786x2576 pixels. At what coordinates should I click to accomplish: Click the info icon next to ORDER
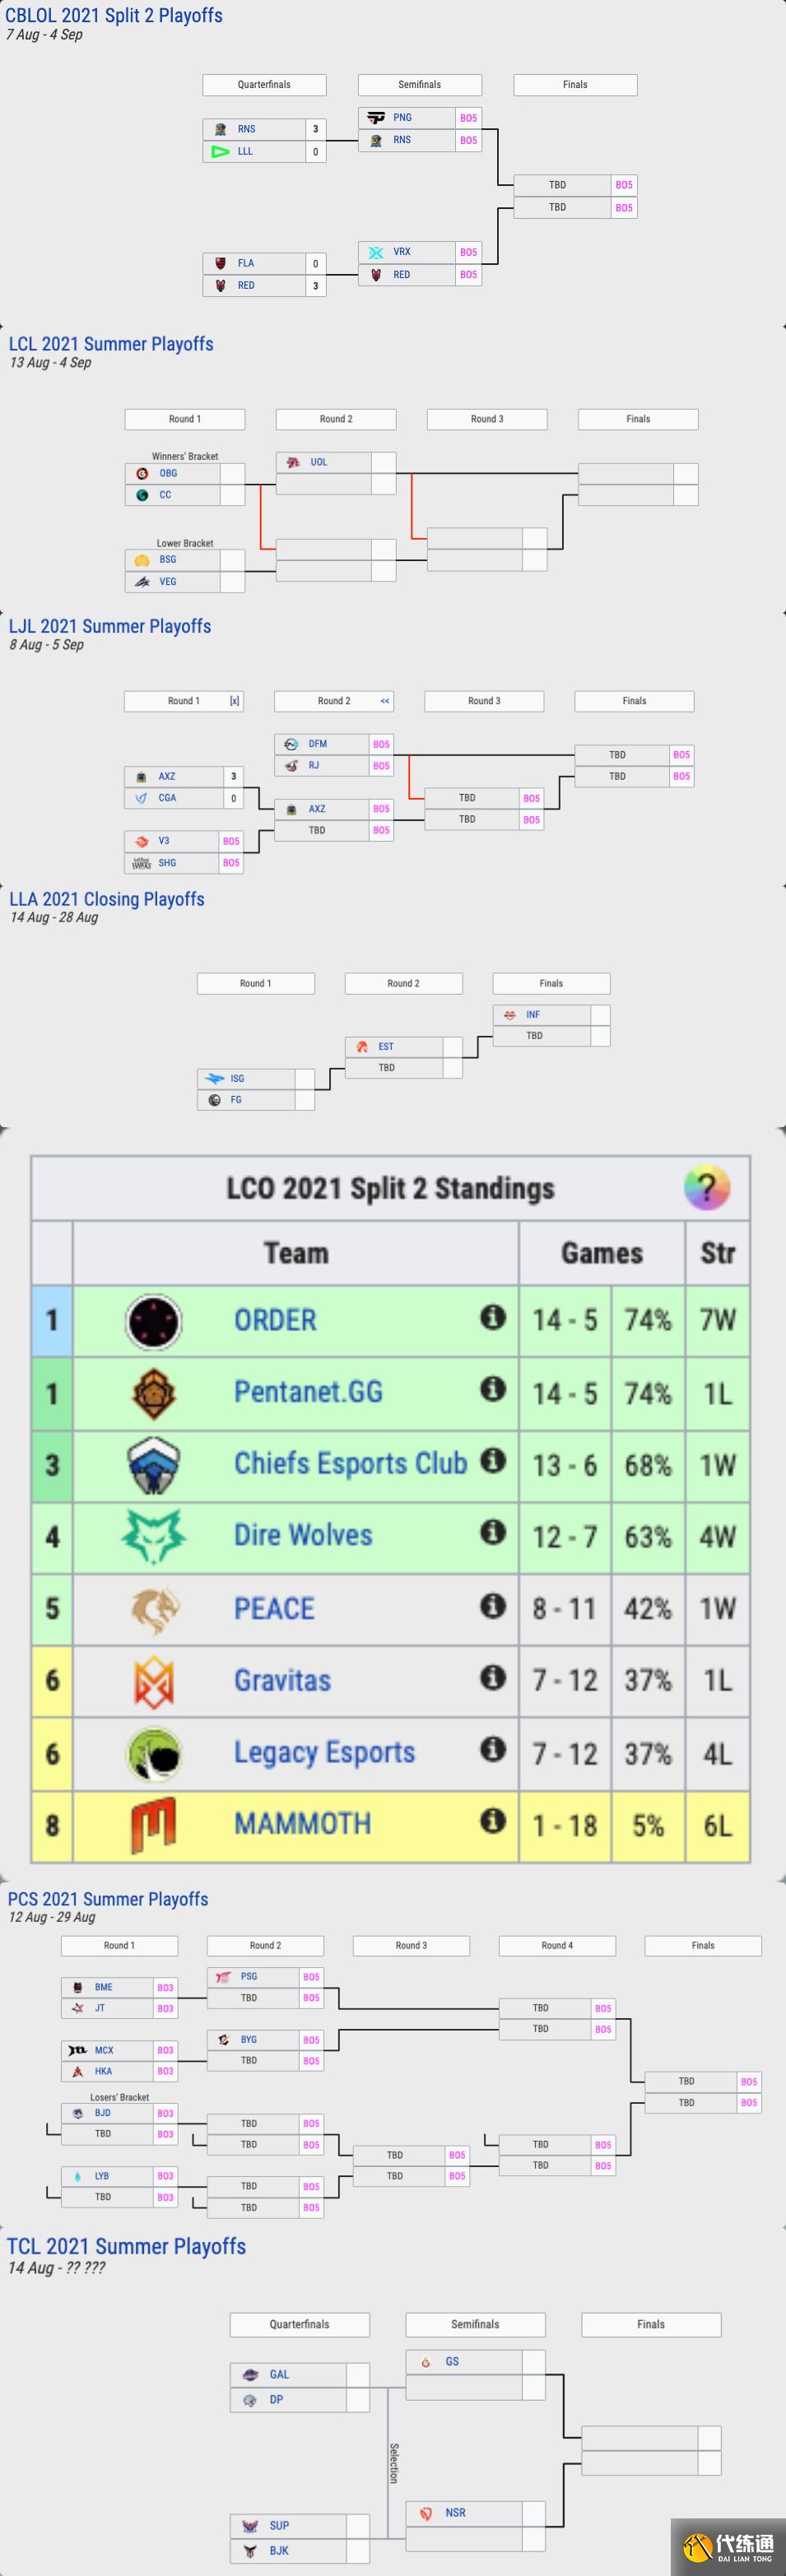coord(492,1317)
